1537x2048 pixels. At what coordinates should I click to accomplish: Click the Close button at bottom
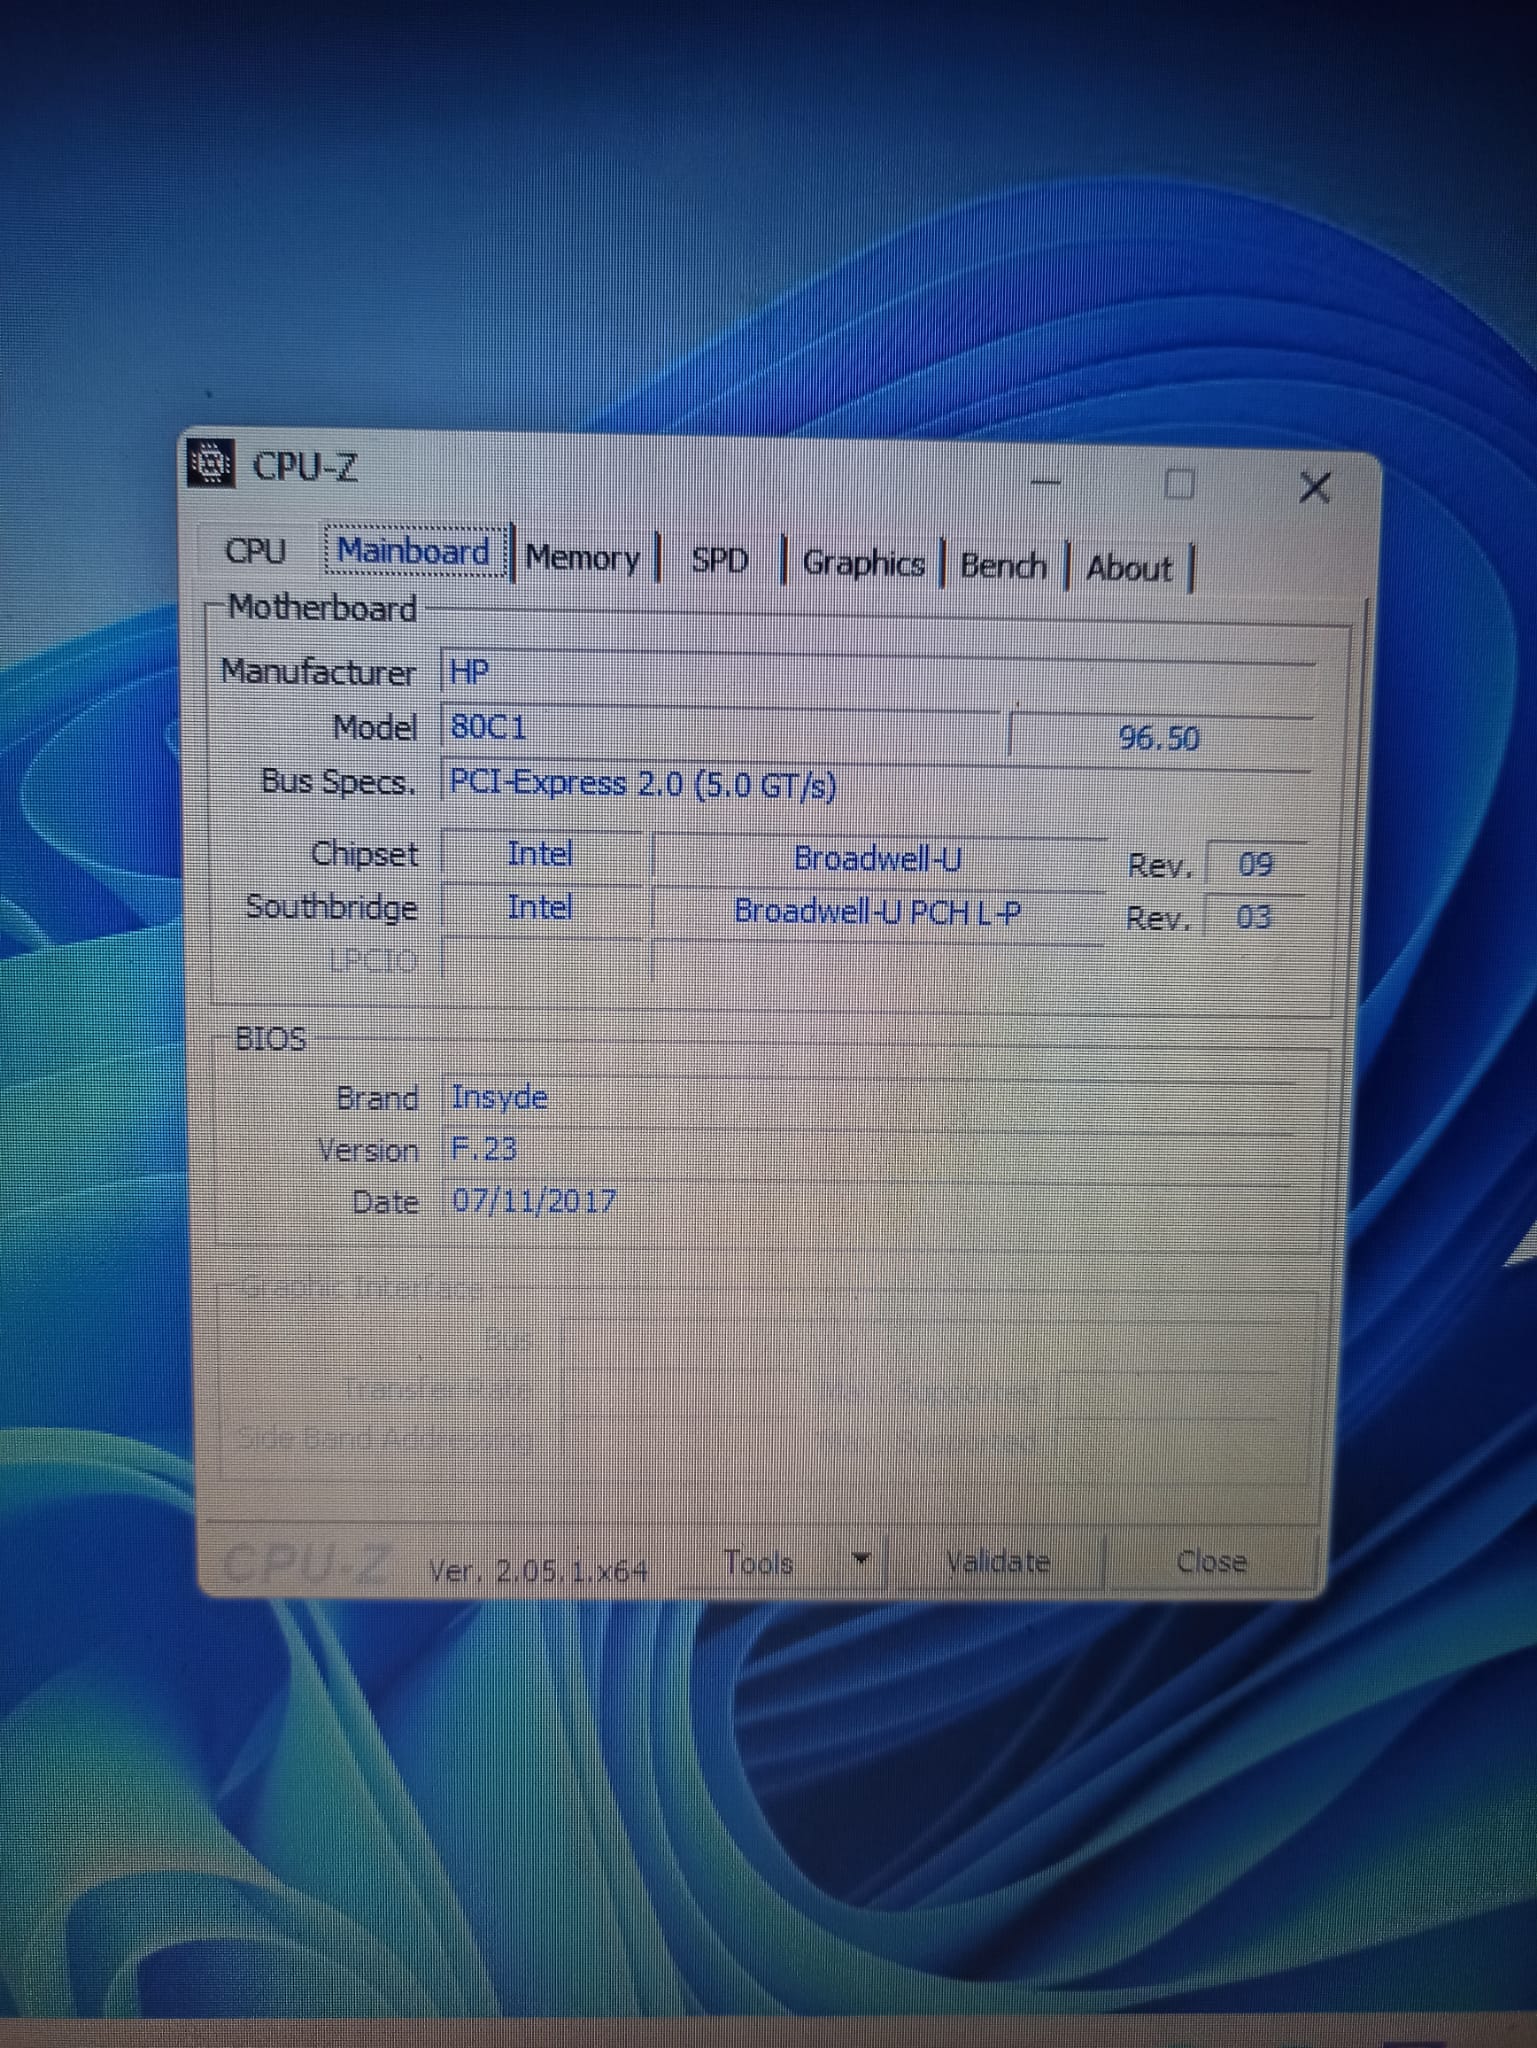click(1211, 1561)
